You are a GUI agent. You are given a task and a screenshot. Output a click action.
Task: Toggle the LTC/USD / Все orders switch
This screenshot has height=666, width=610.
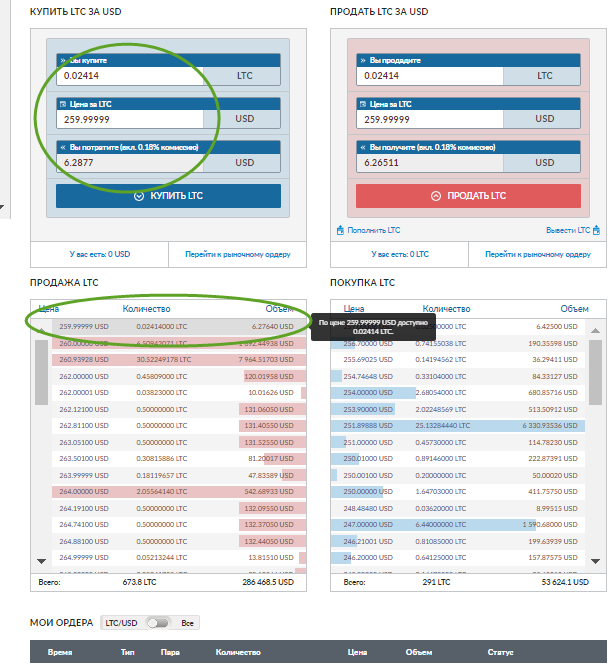click(159, 623)
